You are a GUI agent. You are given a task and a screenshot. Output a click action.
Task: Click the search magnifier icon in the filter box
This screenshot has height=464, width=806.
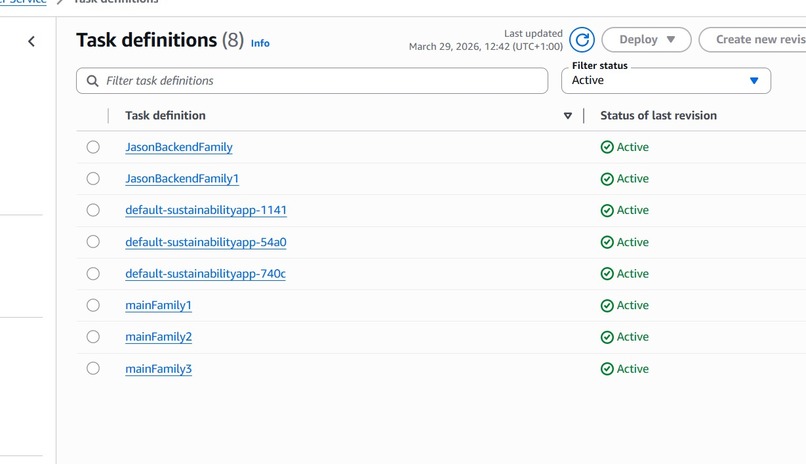93,81
